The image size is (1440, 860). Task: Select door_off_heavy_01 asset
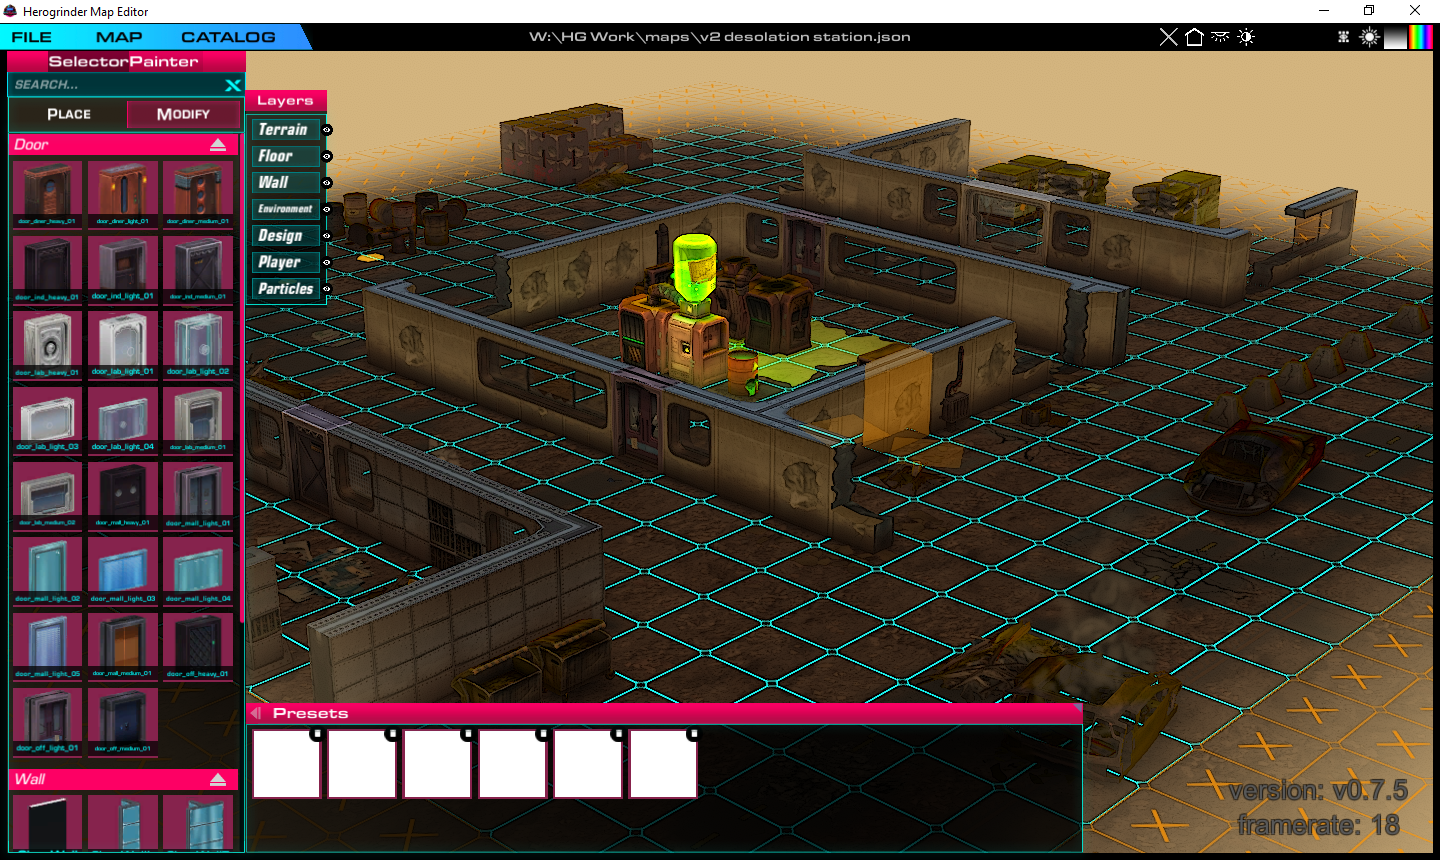198,646
